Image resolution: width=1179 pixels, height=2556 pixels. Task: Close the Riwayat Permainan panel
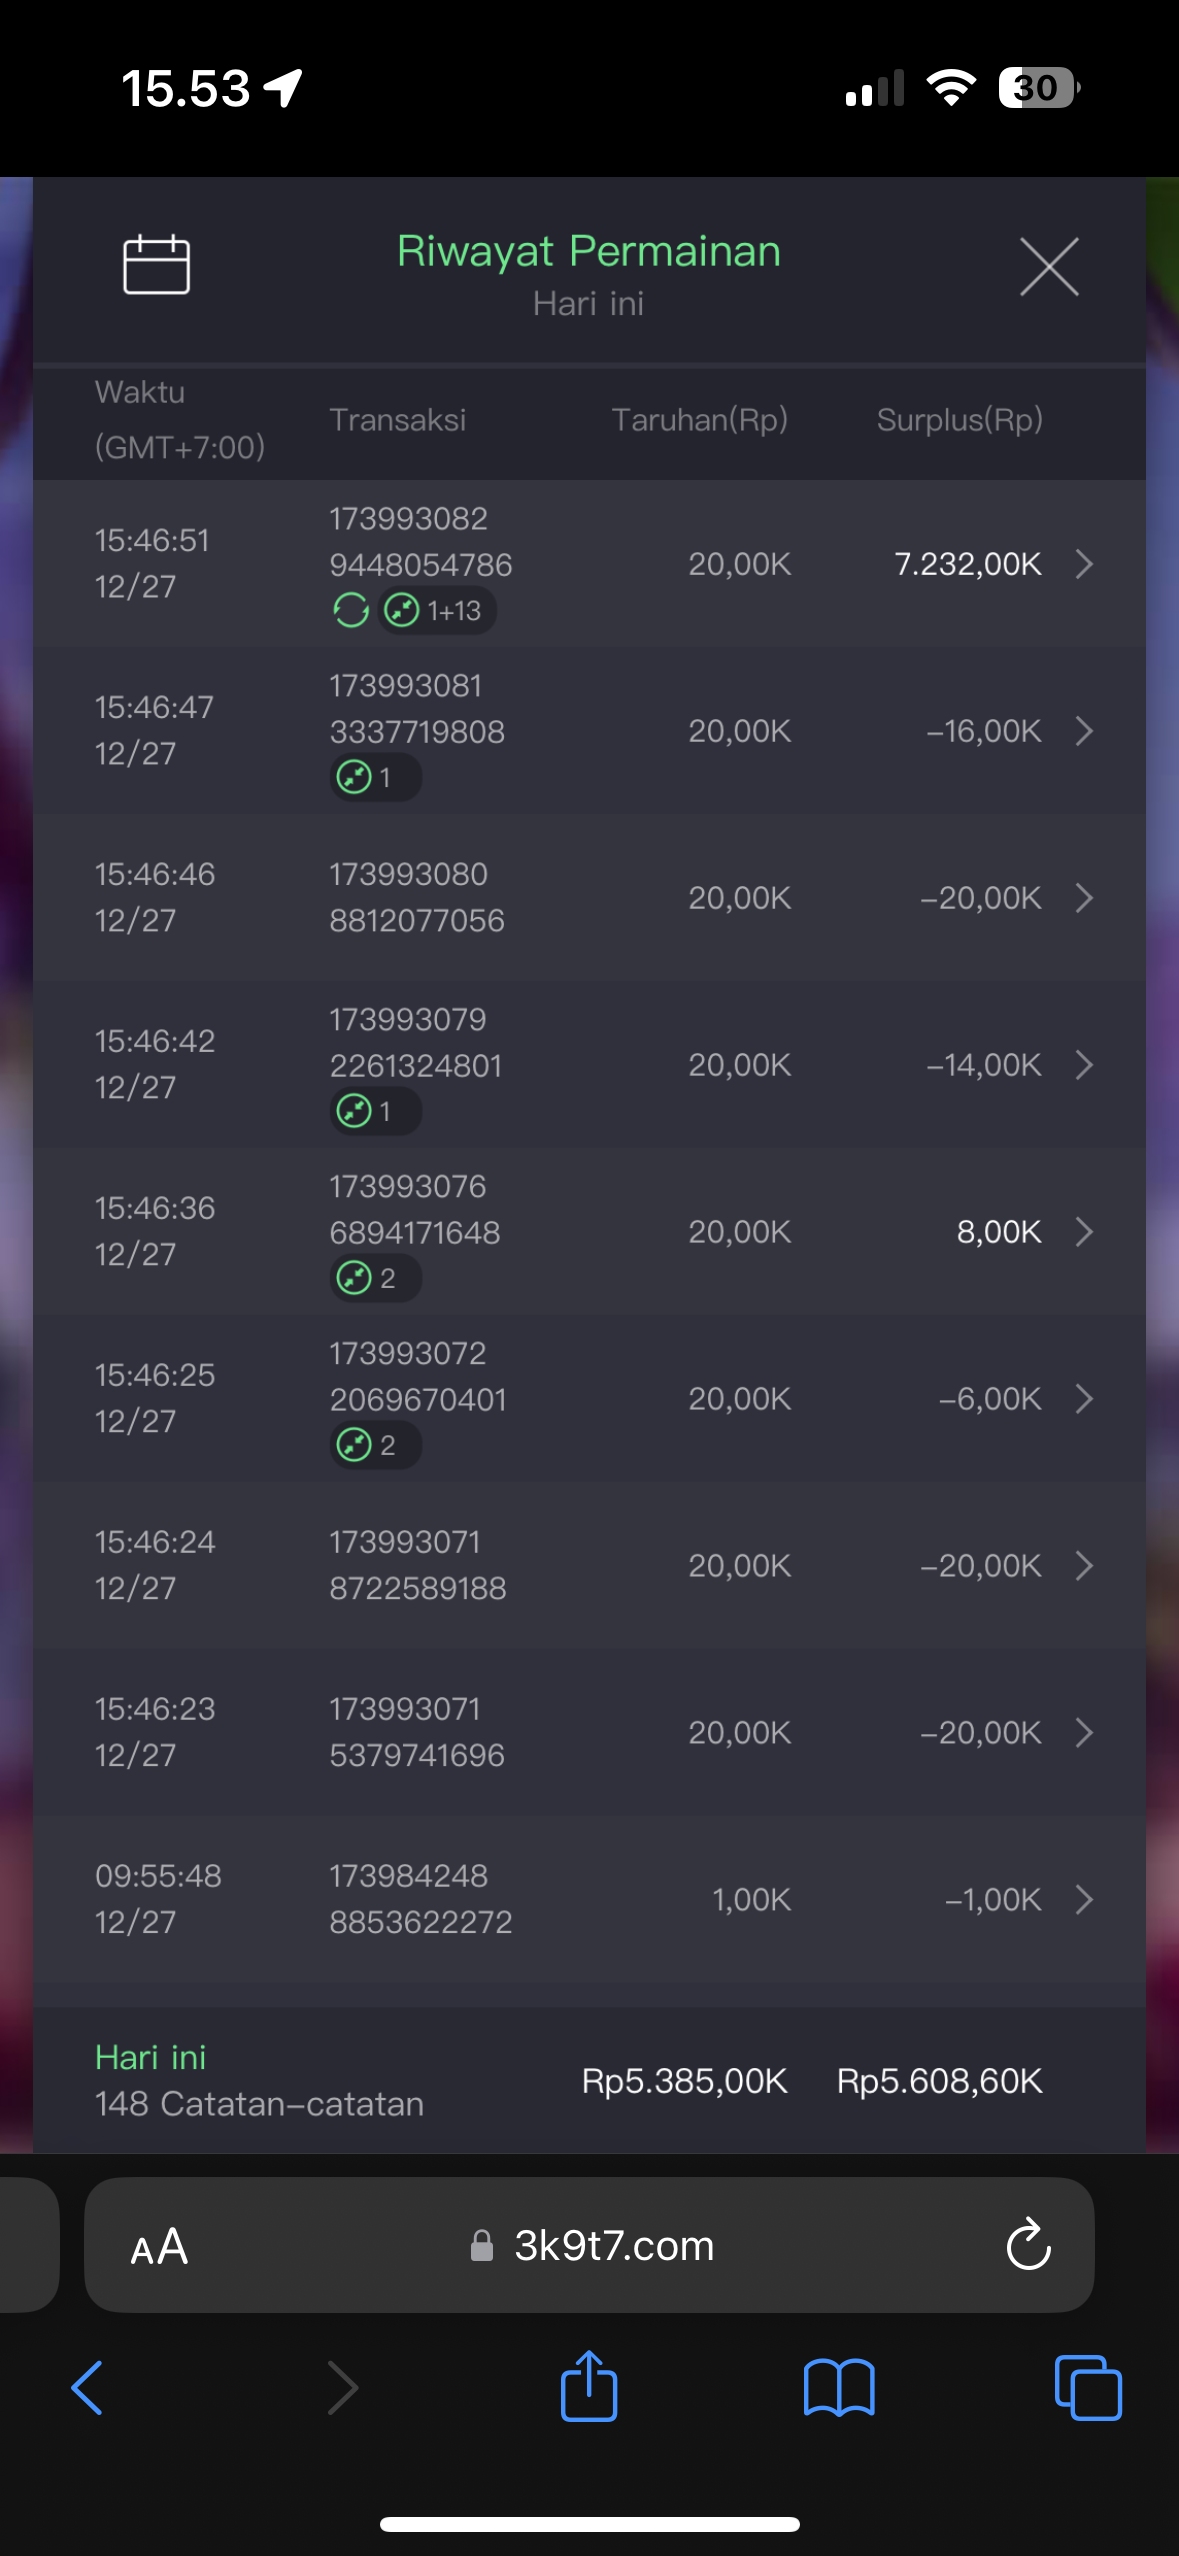(1049, 267)
